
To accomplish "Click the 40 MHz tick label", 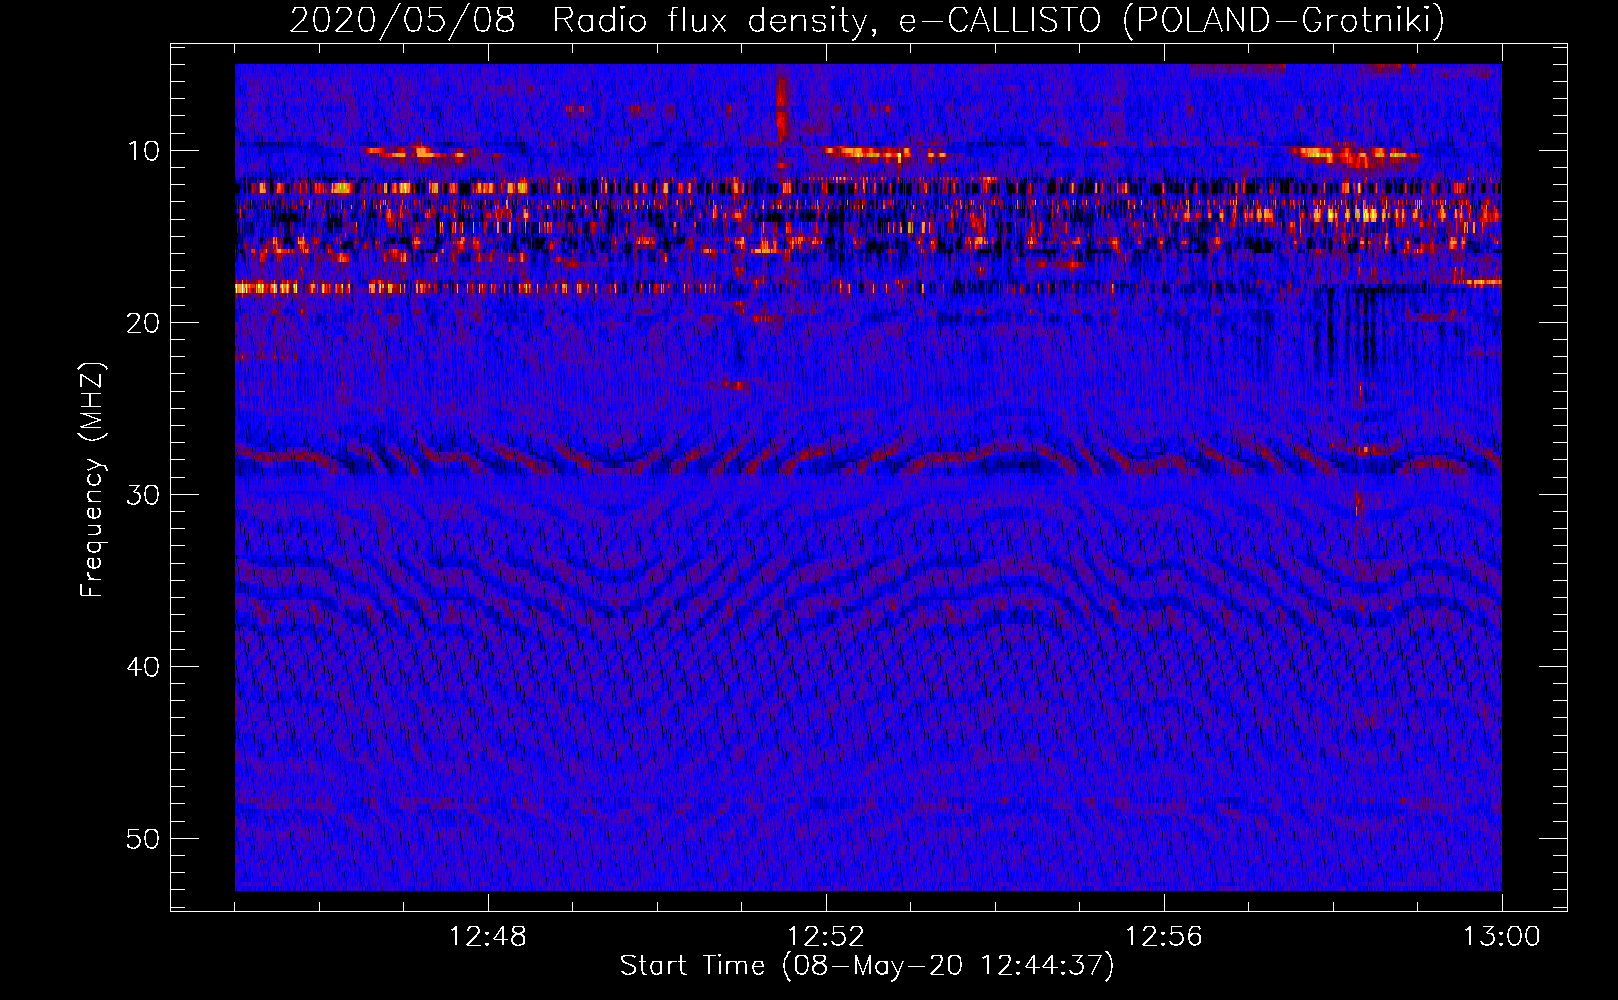I will 144,667.
